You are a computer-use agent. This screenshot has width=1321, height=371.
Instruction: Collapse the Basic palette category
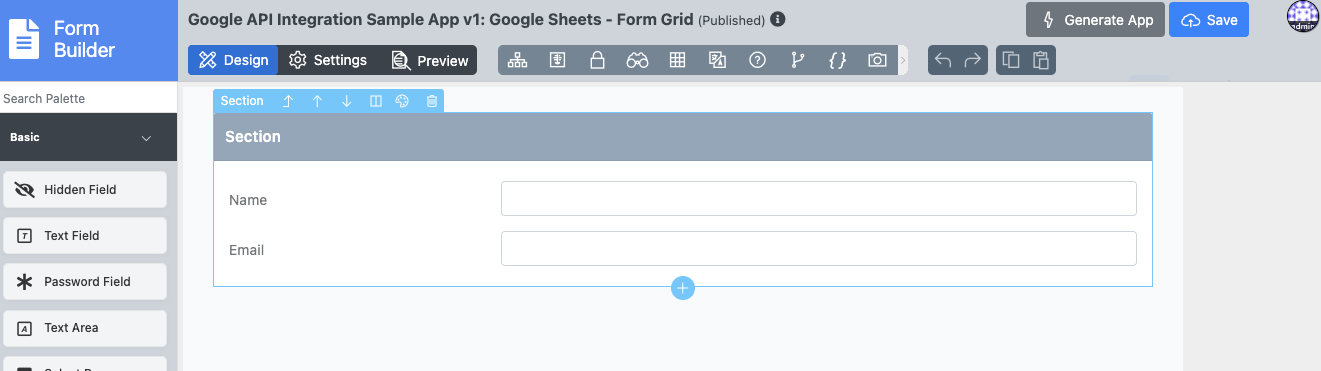[x=147, y=138]
